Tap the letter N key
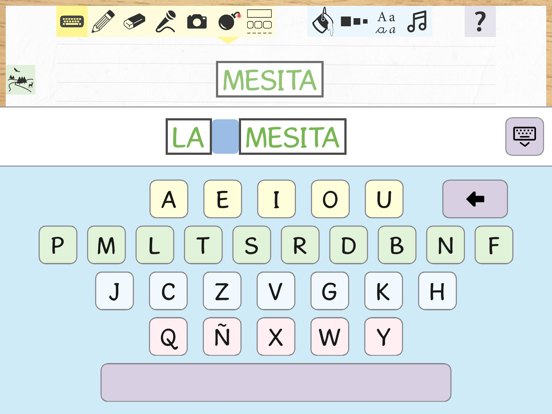The image size is (552, 414). (445, 245)
